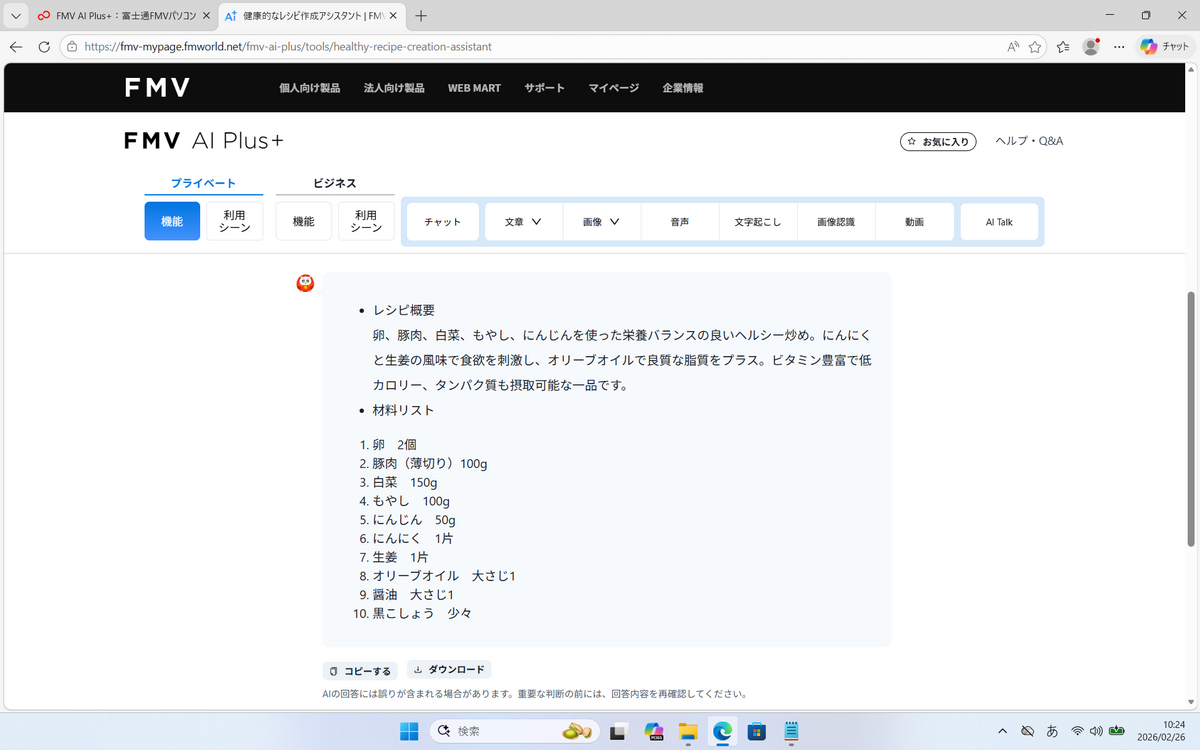This screenshot has width=1200, height=750.
Task: Click the FMV logo in header
Action: [157, 88]
